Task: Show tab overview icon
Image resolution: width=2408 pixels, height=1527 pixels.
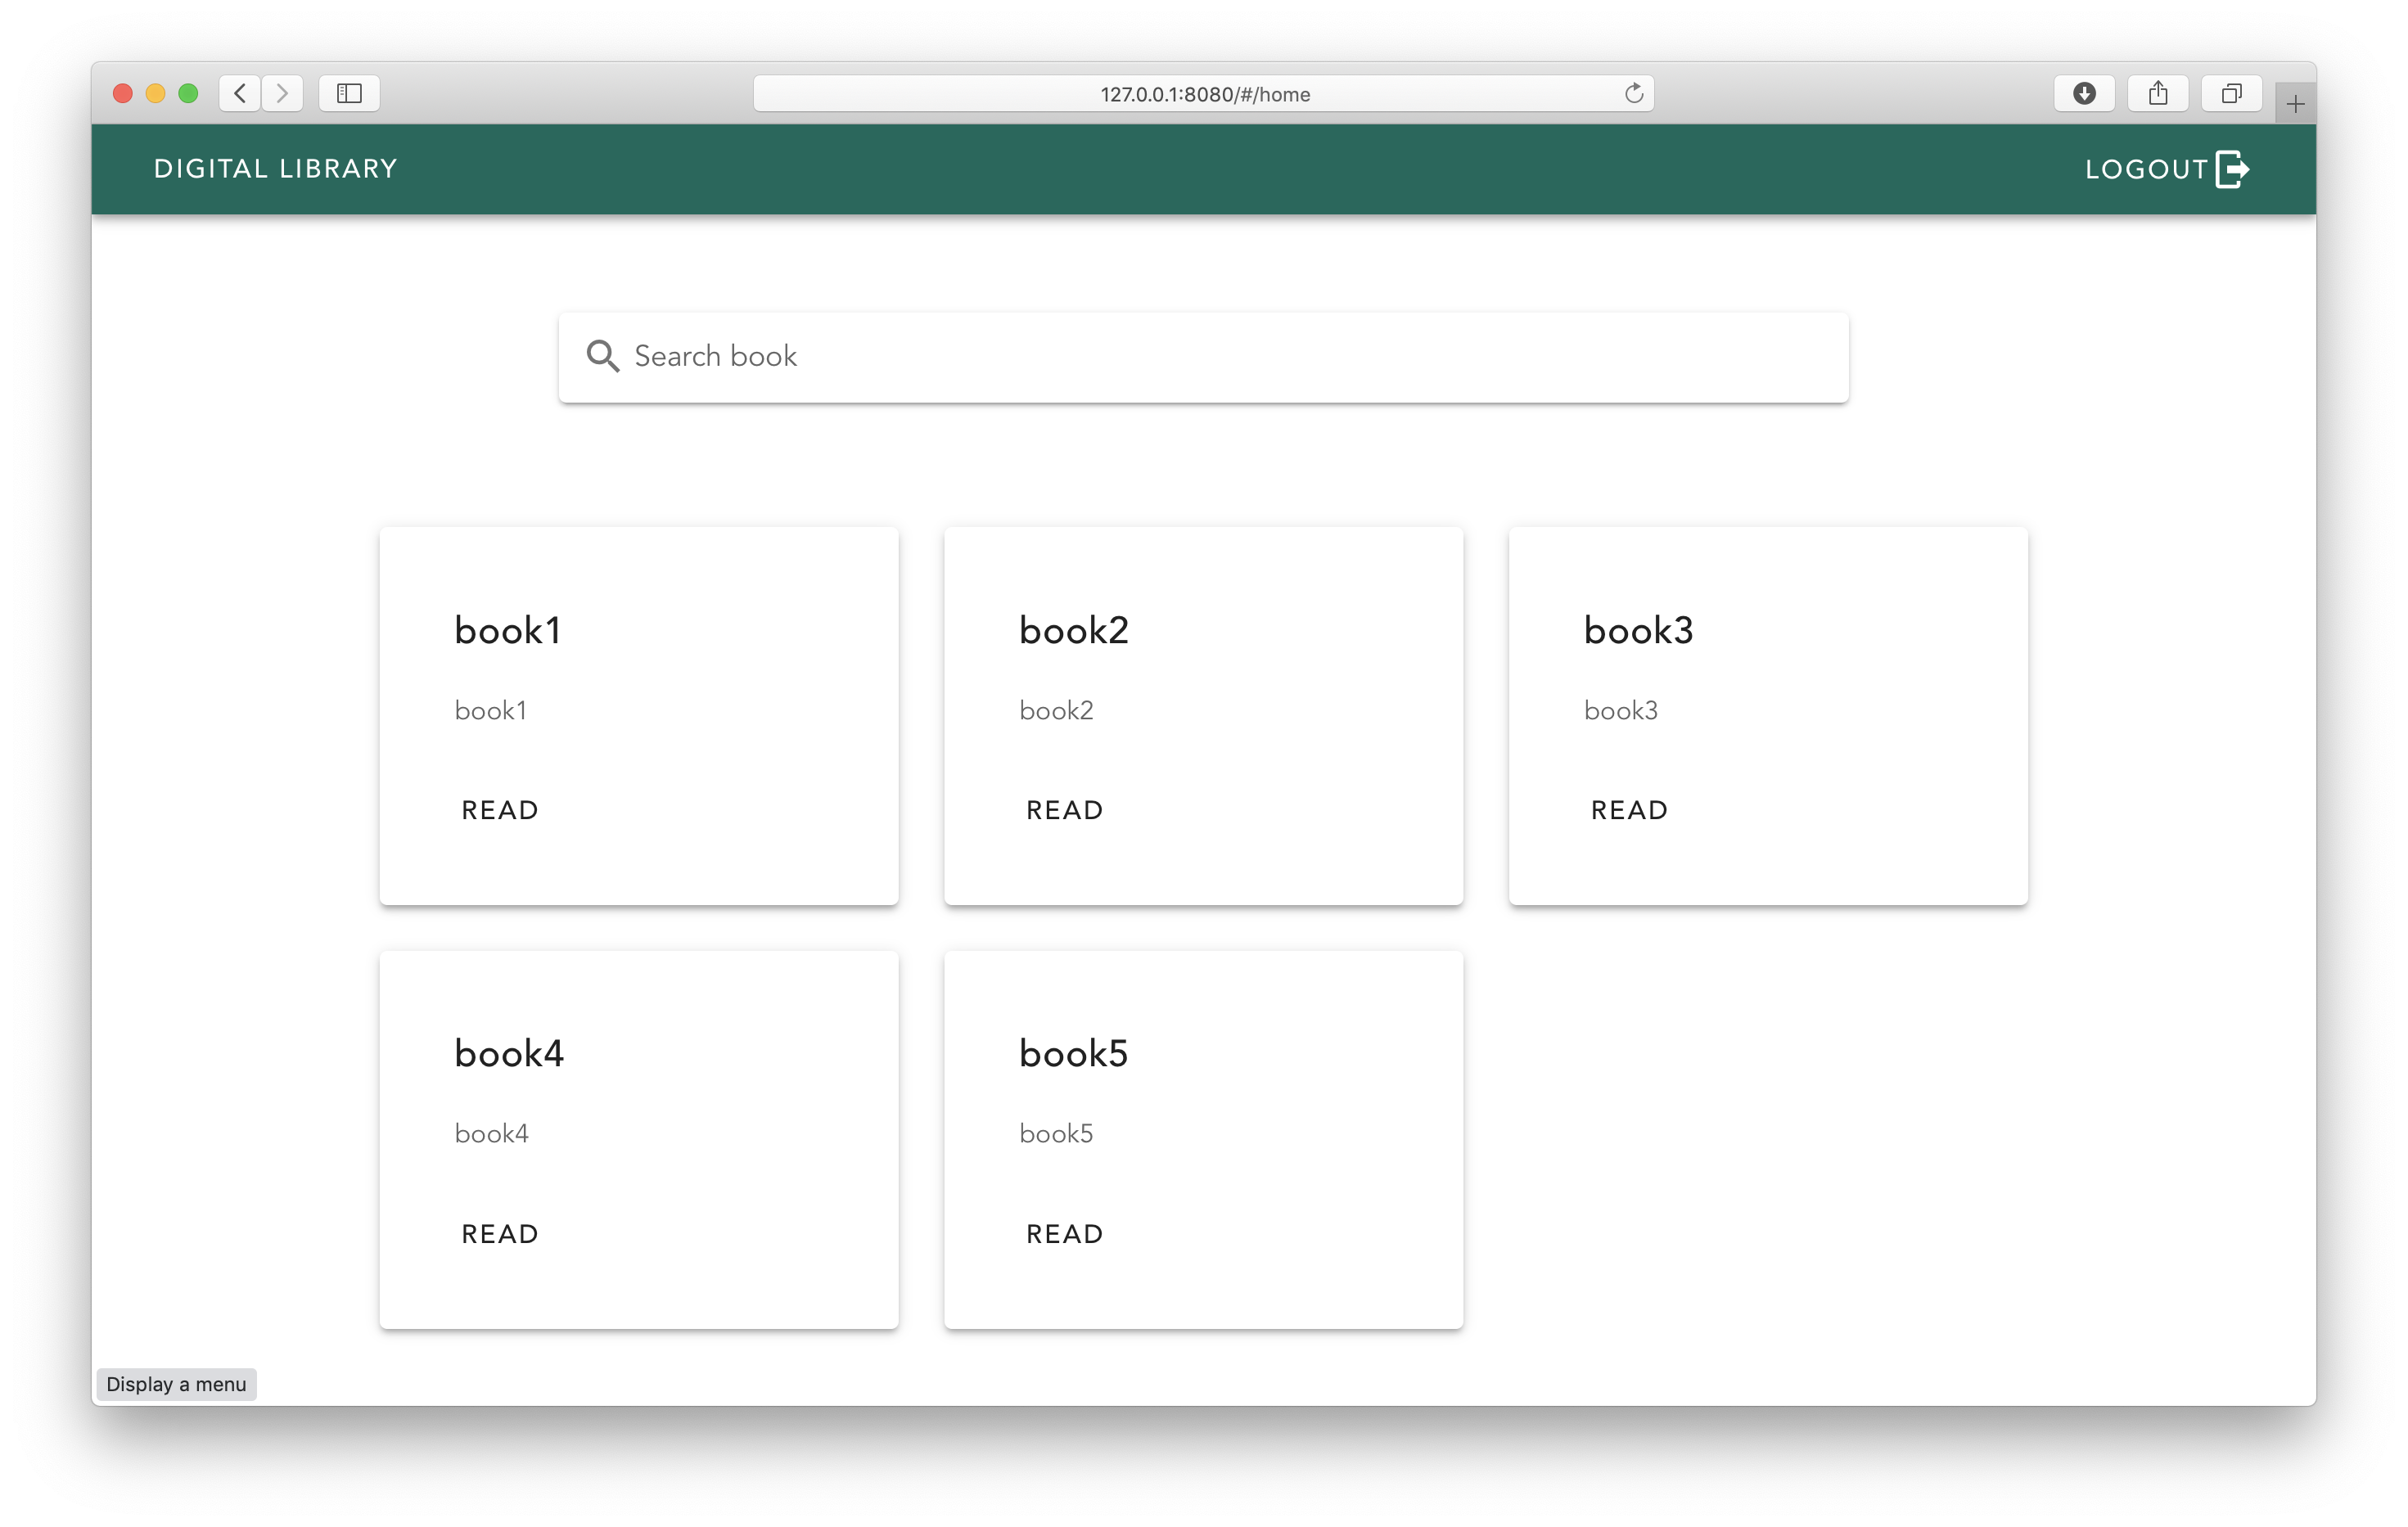Action: (x=2231, y=94)
